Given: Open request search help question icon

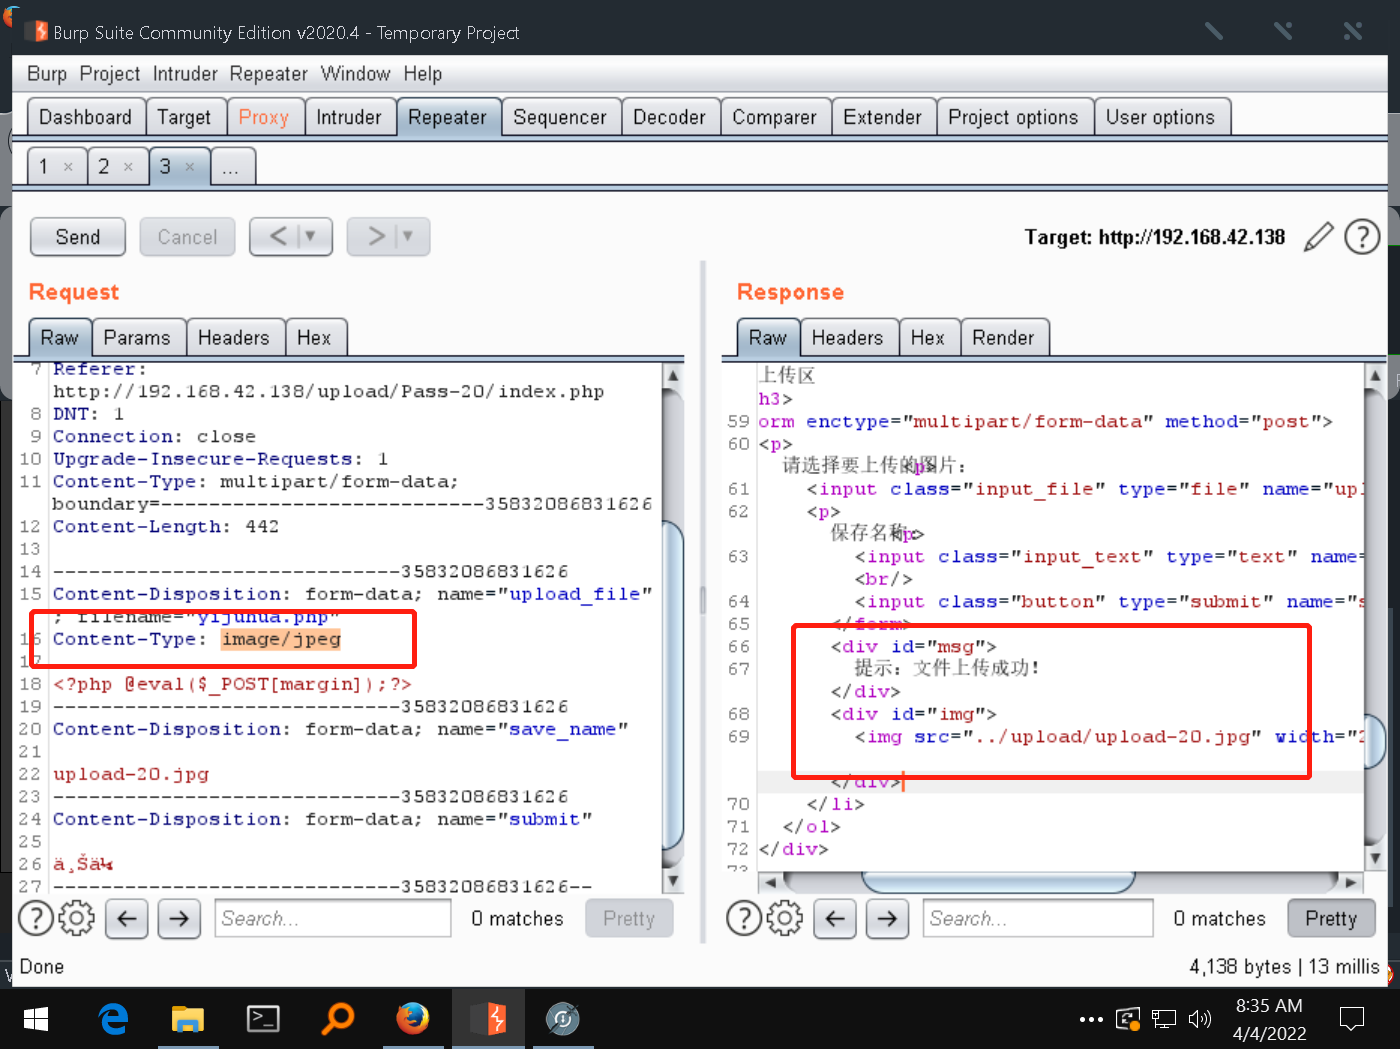Looking at the screenshot, I should pos(36,918).
